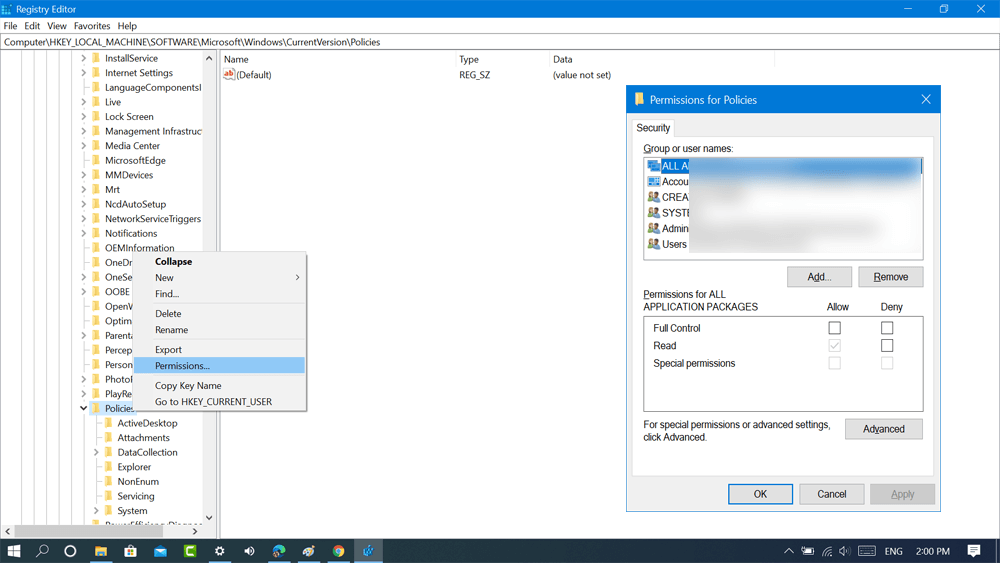Open Camtasia green icon in taskbar
Viewport: 1000px width, 563px height.
pyautogui.click(x=190, y=551)
